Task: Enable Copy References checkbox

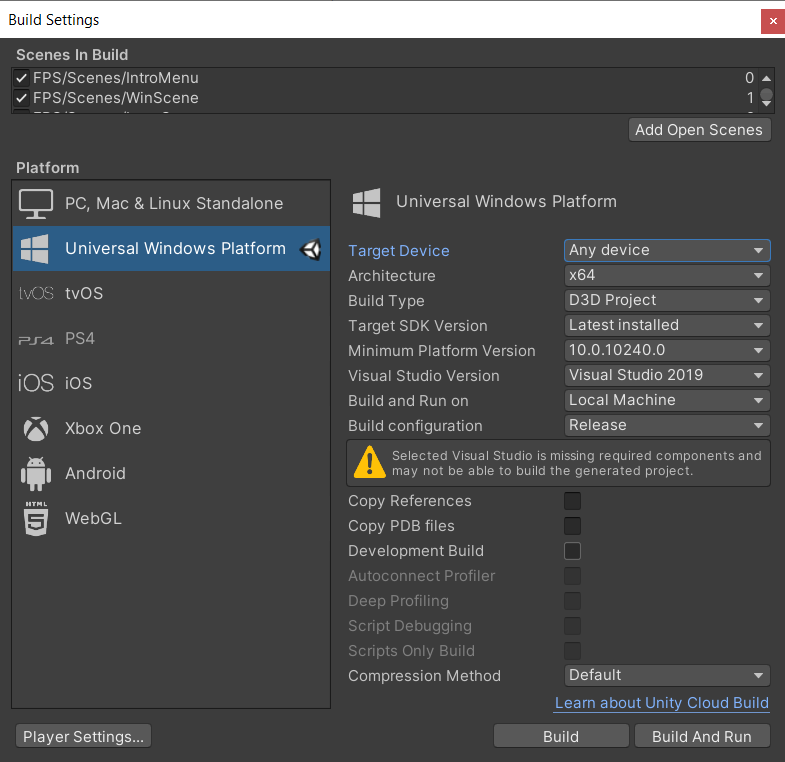Action: coord(572,501)
